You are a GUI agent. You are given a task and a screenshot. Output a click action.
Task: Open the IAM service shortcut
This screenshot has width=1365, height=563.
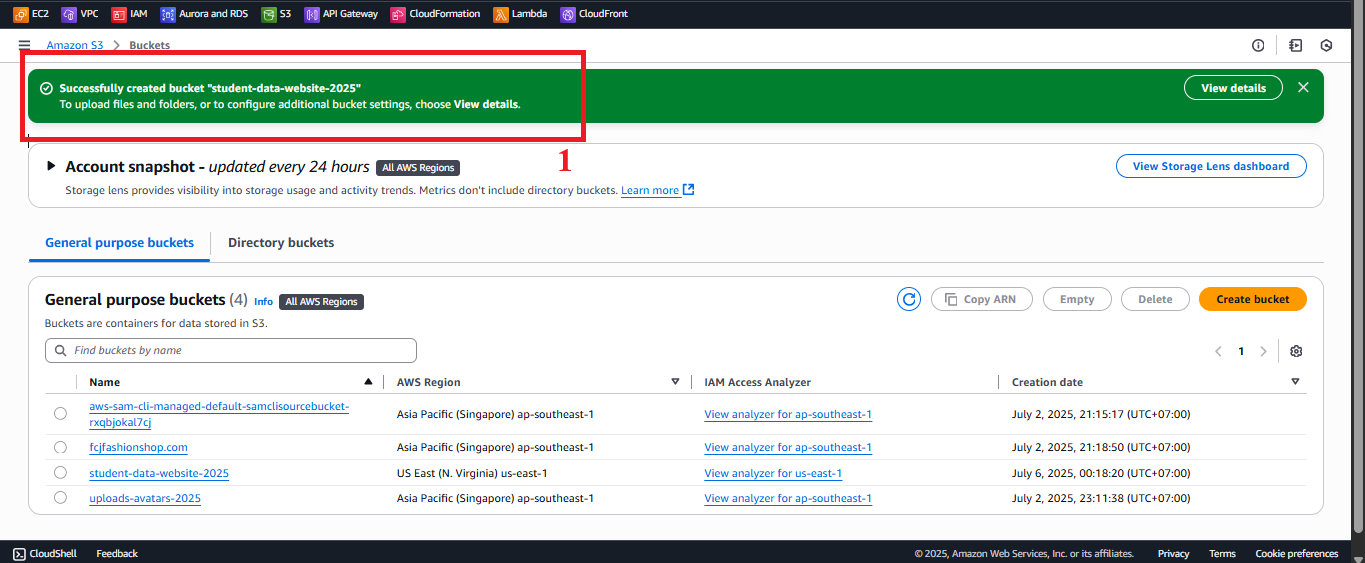click(130, 14)
